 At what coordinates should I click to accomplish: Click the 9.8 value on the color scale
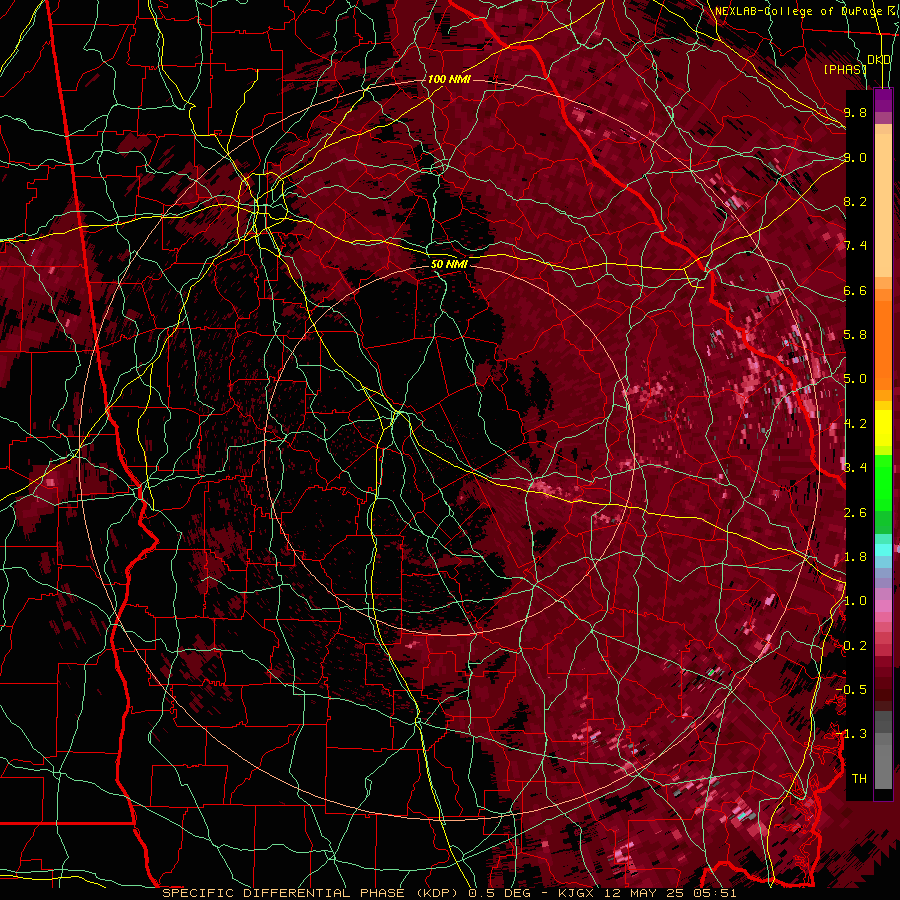(x=855, y=112)
